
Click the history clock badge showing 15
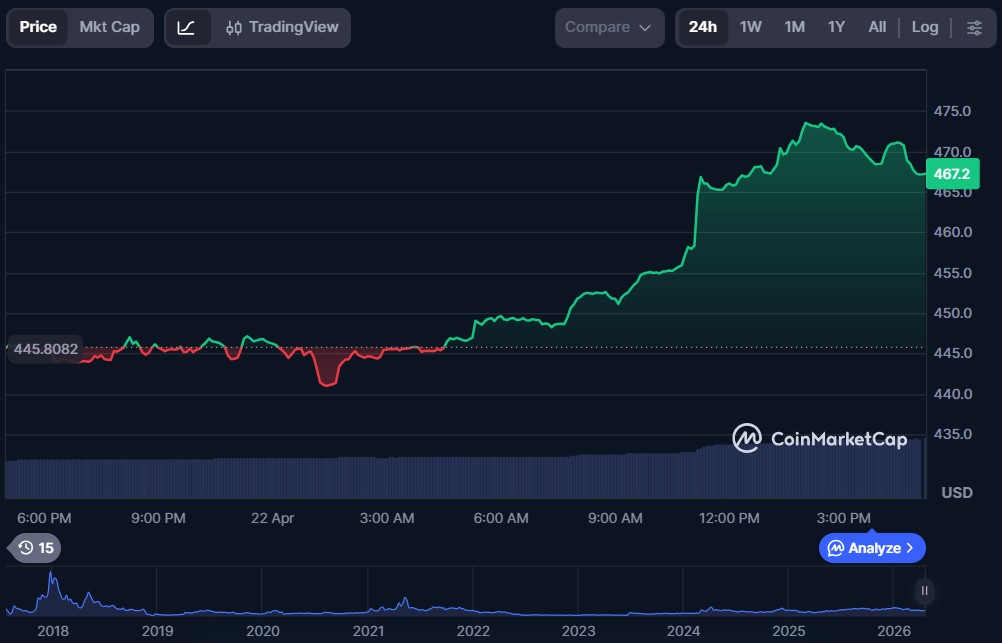[x=35, y=548]
